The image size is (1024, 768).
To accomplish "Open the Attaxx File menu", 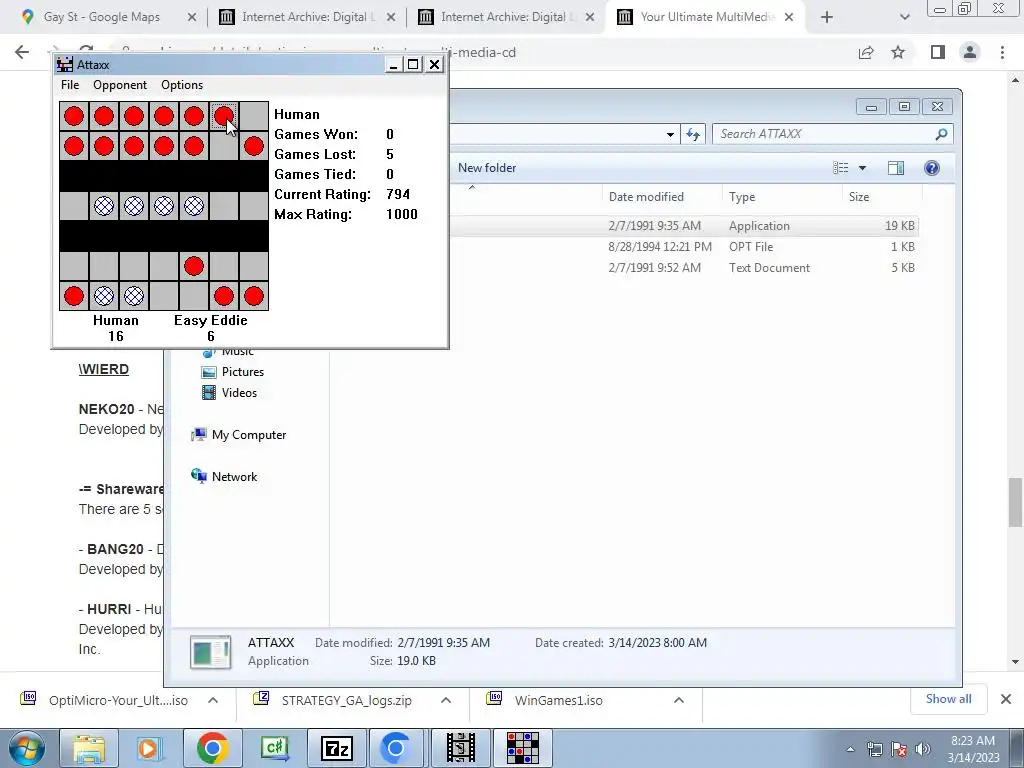I will pos(70,85).
